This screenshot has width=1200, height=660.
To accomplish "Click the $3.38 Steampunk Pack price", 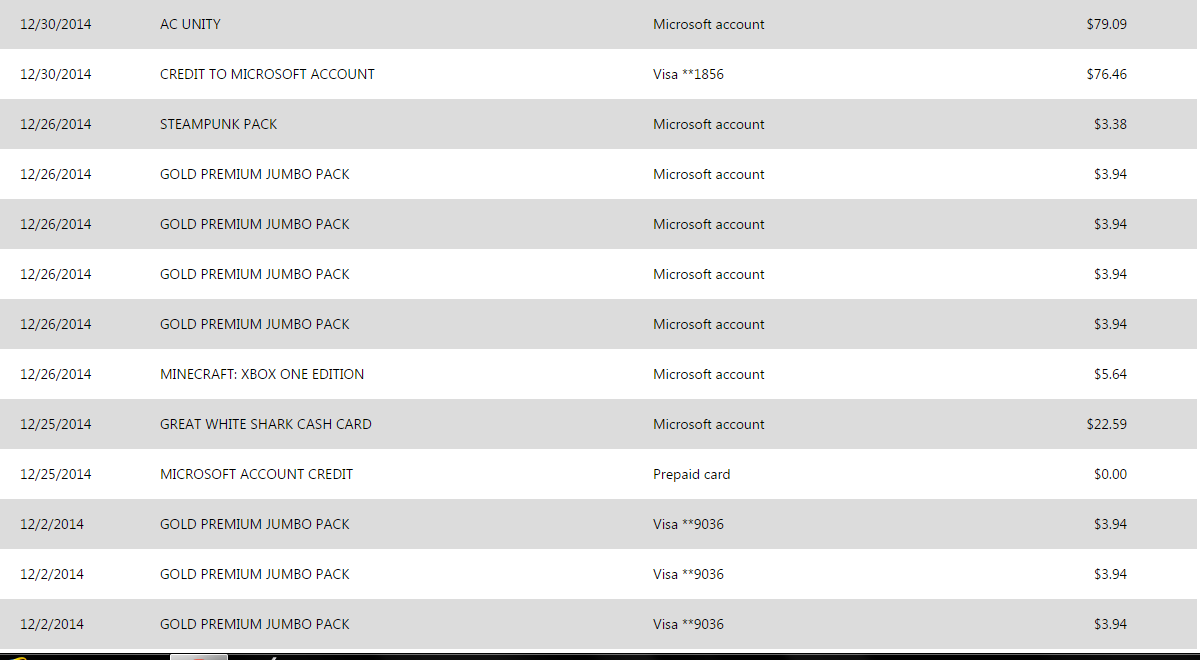I will point(1110,124).
